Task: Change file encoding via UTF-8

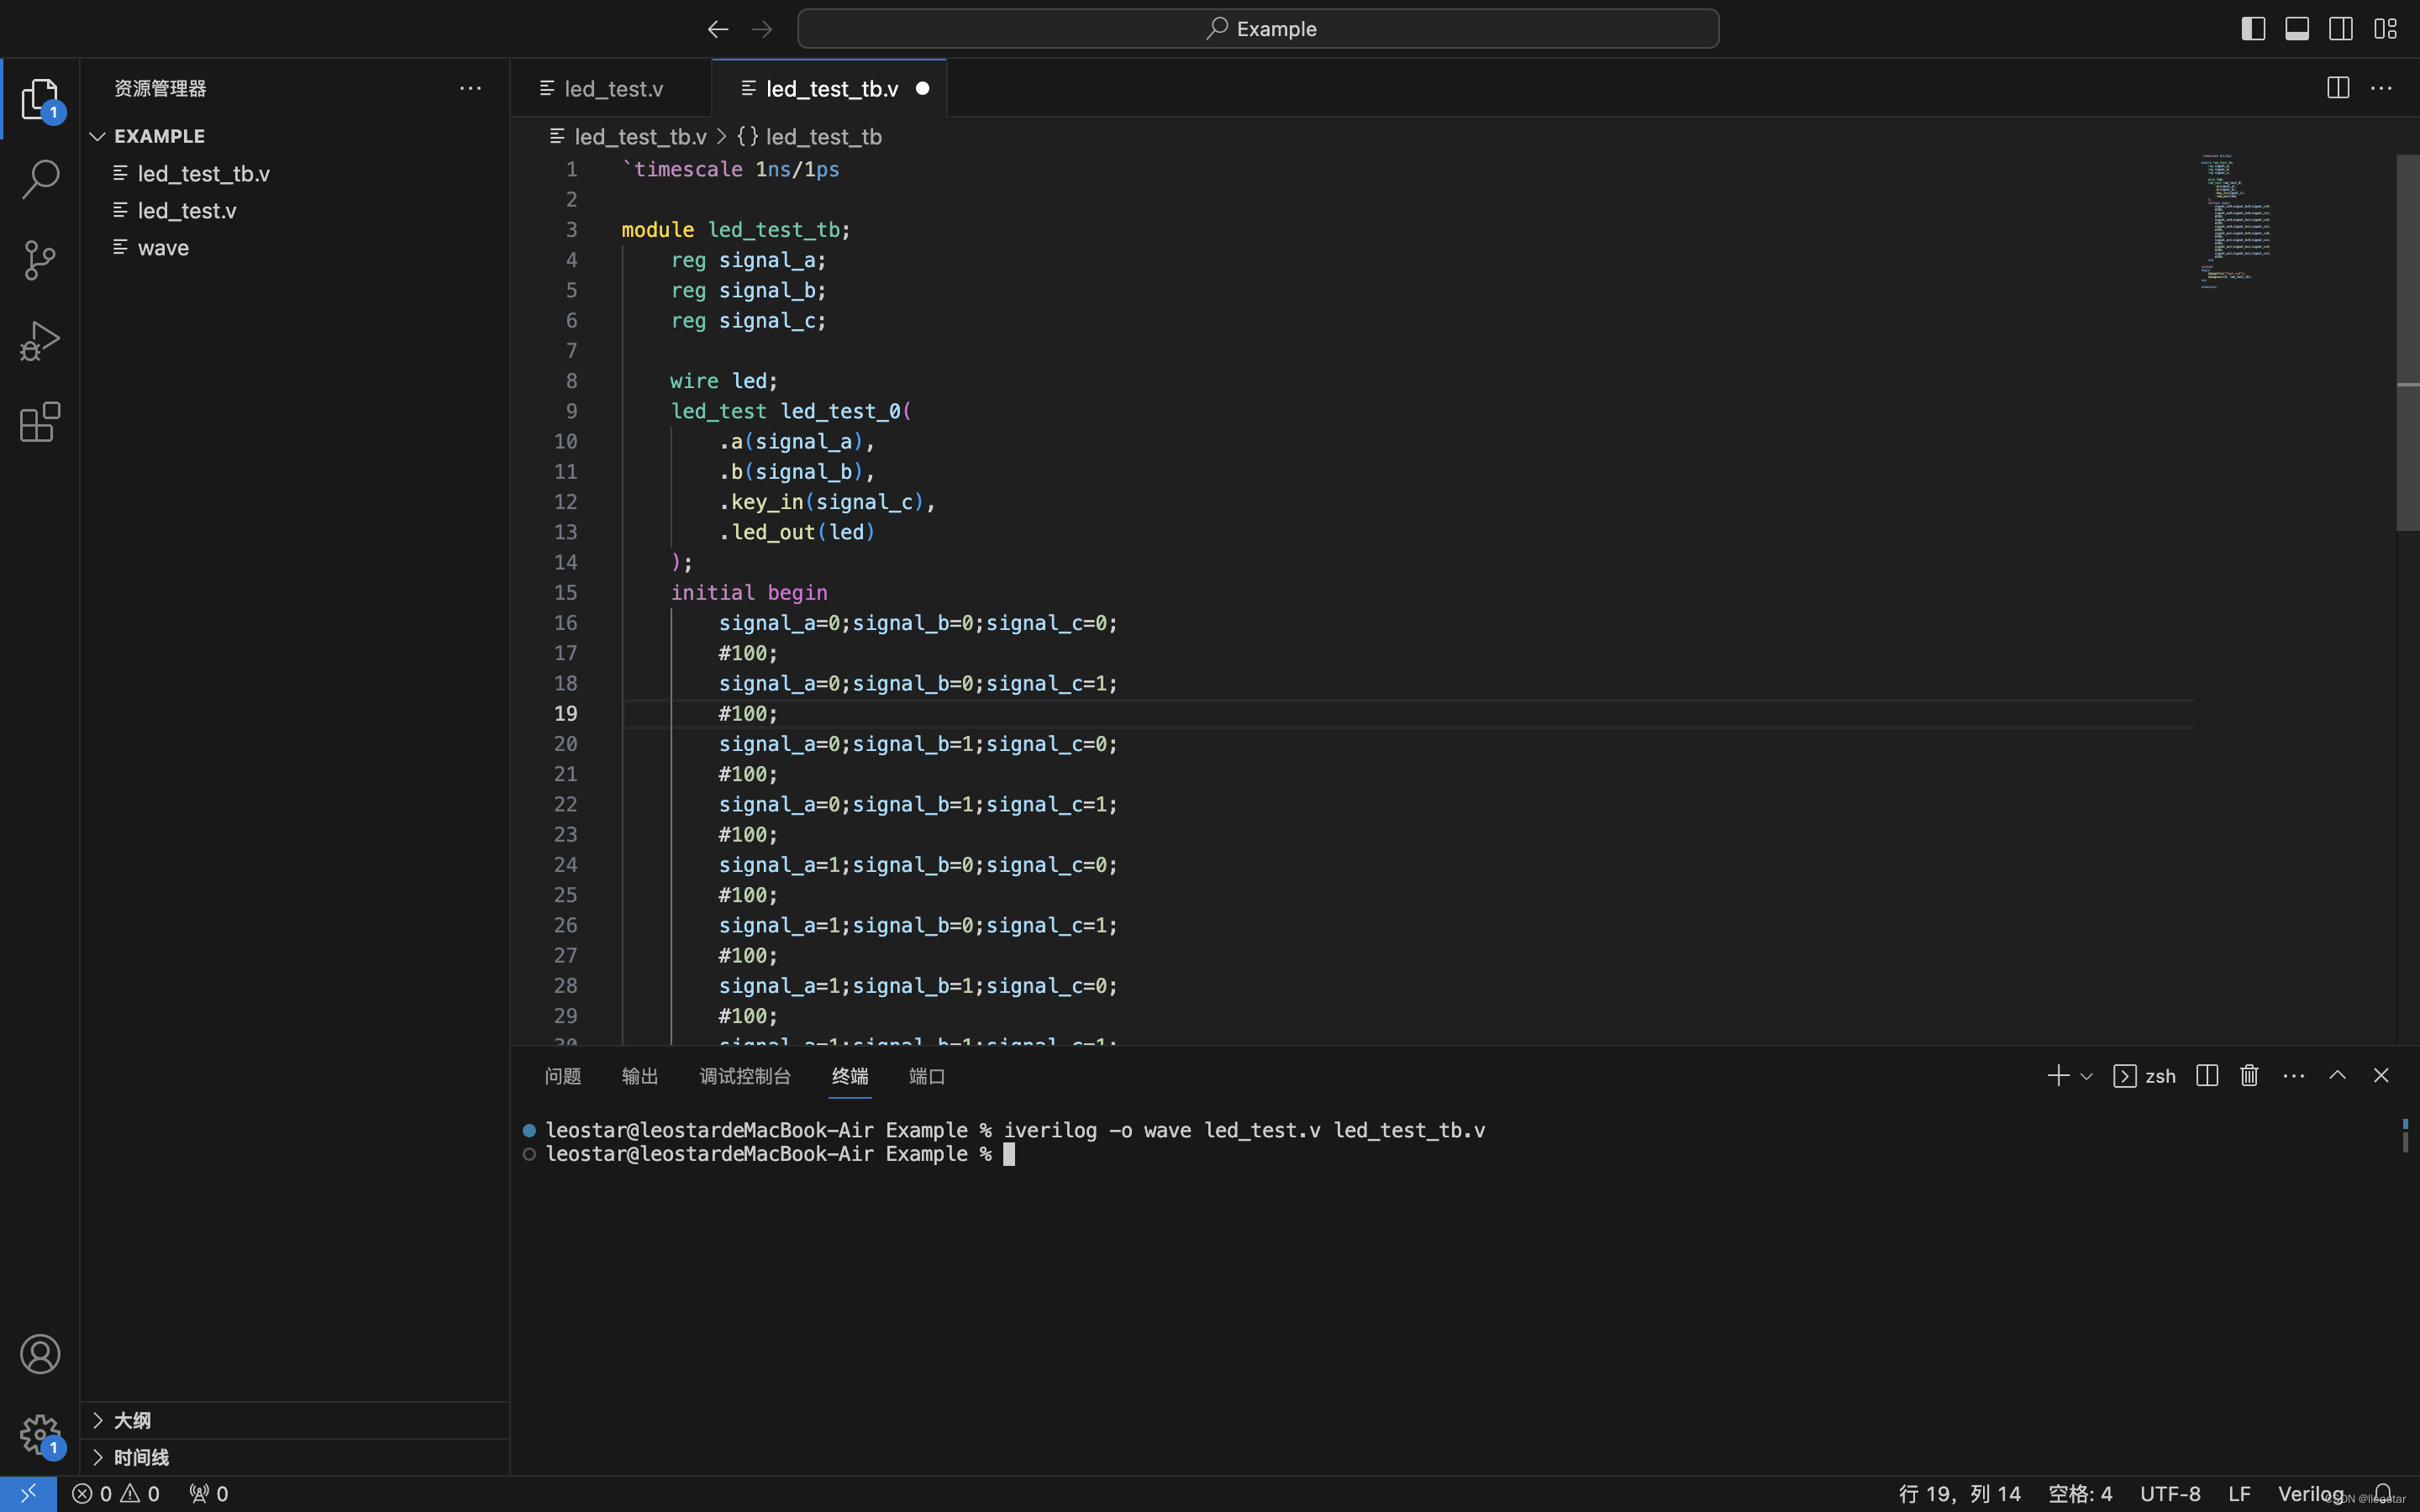Action: 2170,1493
